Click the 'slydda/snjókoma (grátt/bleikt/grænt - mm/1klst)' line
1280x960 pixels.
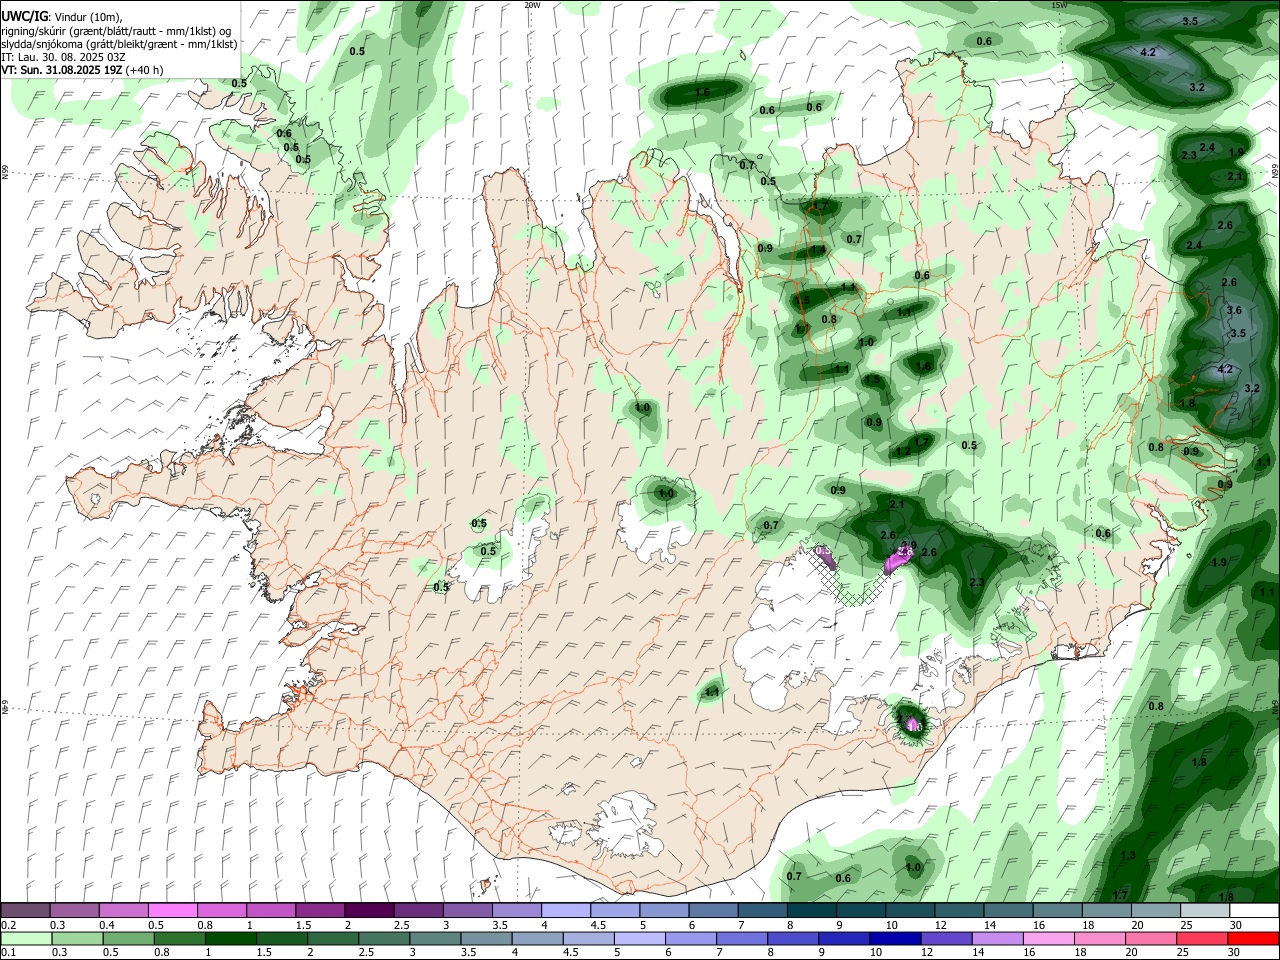[x=120, y=44]
